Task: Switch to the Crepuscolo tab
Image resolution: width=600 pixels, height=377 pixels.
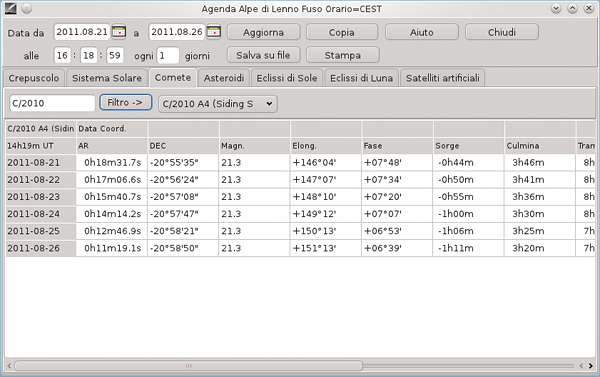Action: pos(34,78)
